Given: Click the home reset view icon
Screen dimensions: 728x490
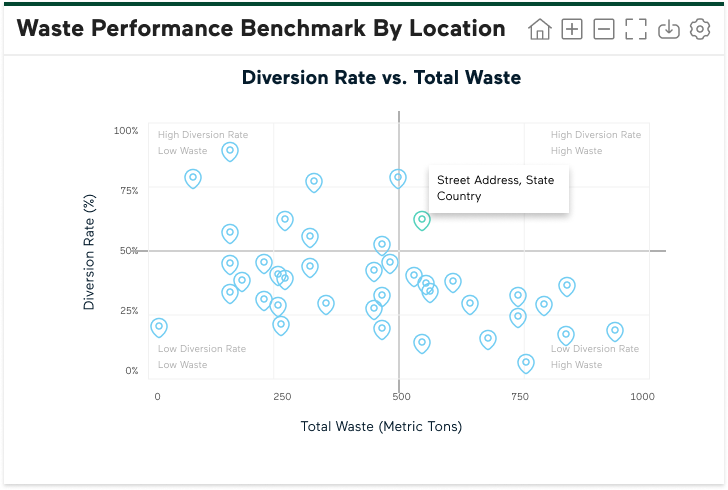Looking at the screenshot, I should pyautogui.click(x=540, y=29).
